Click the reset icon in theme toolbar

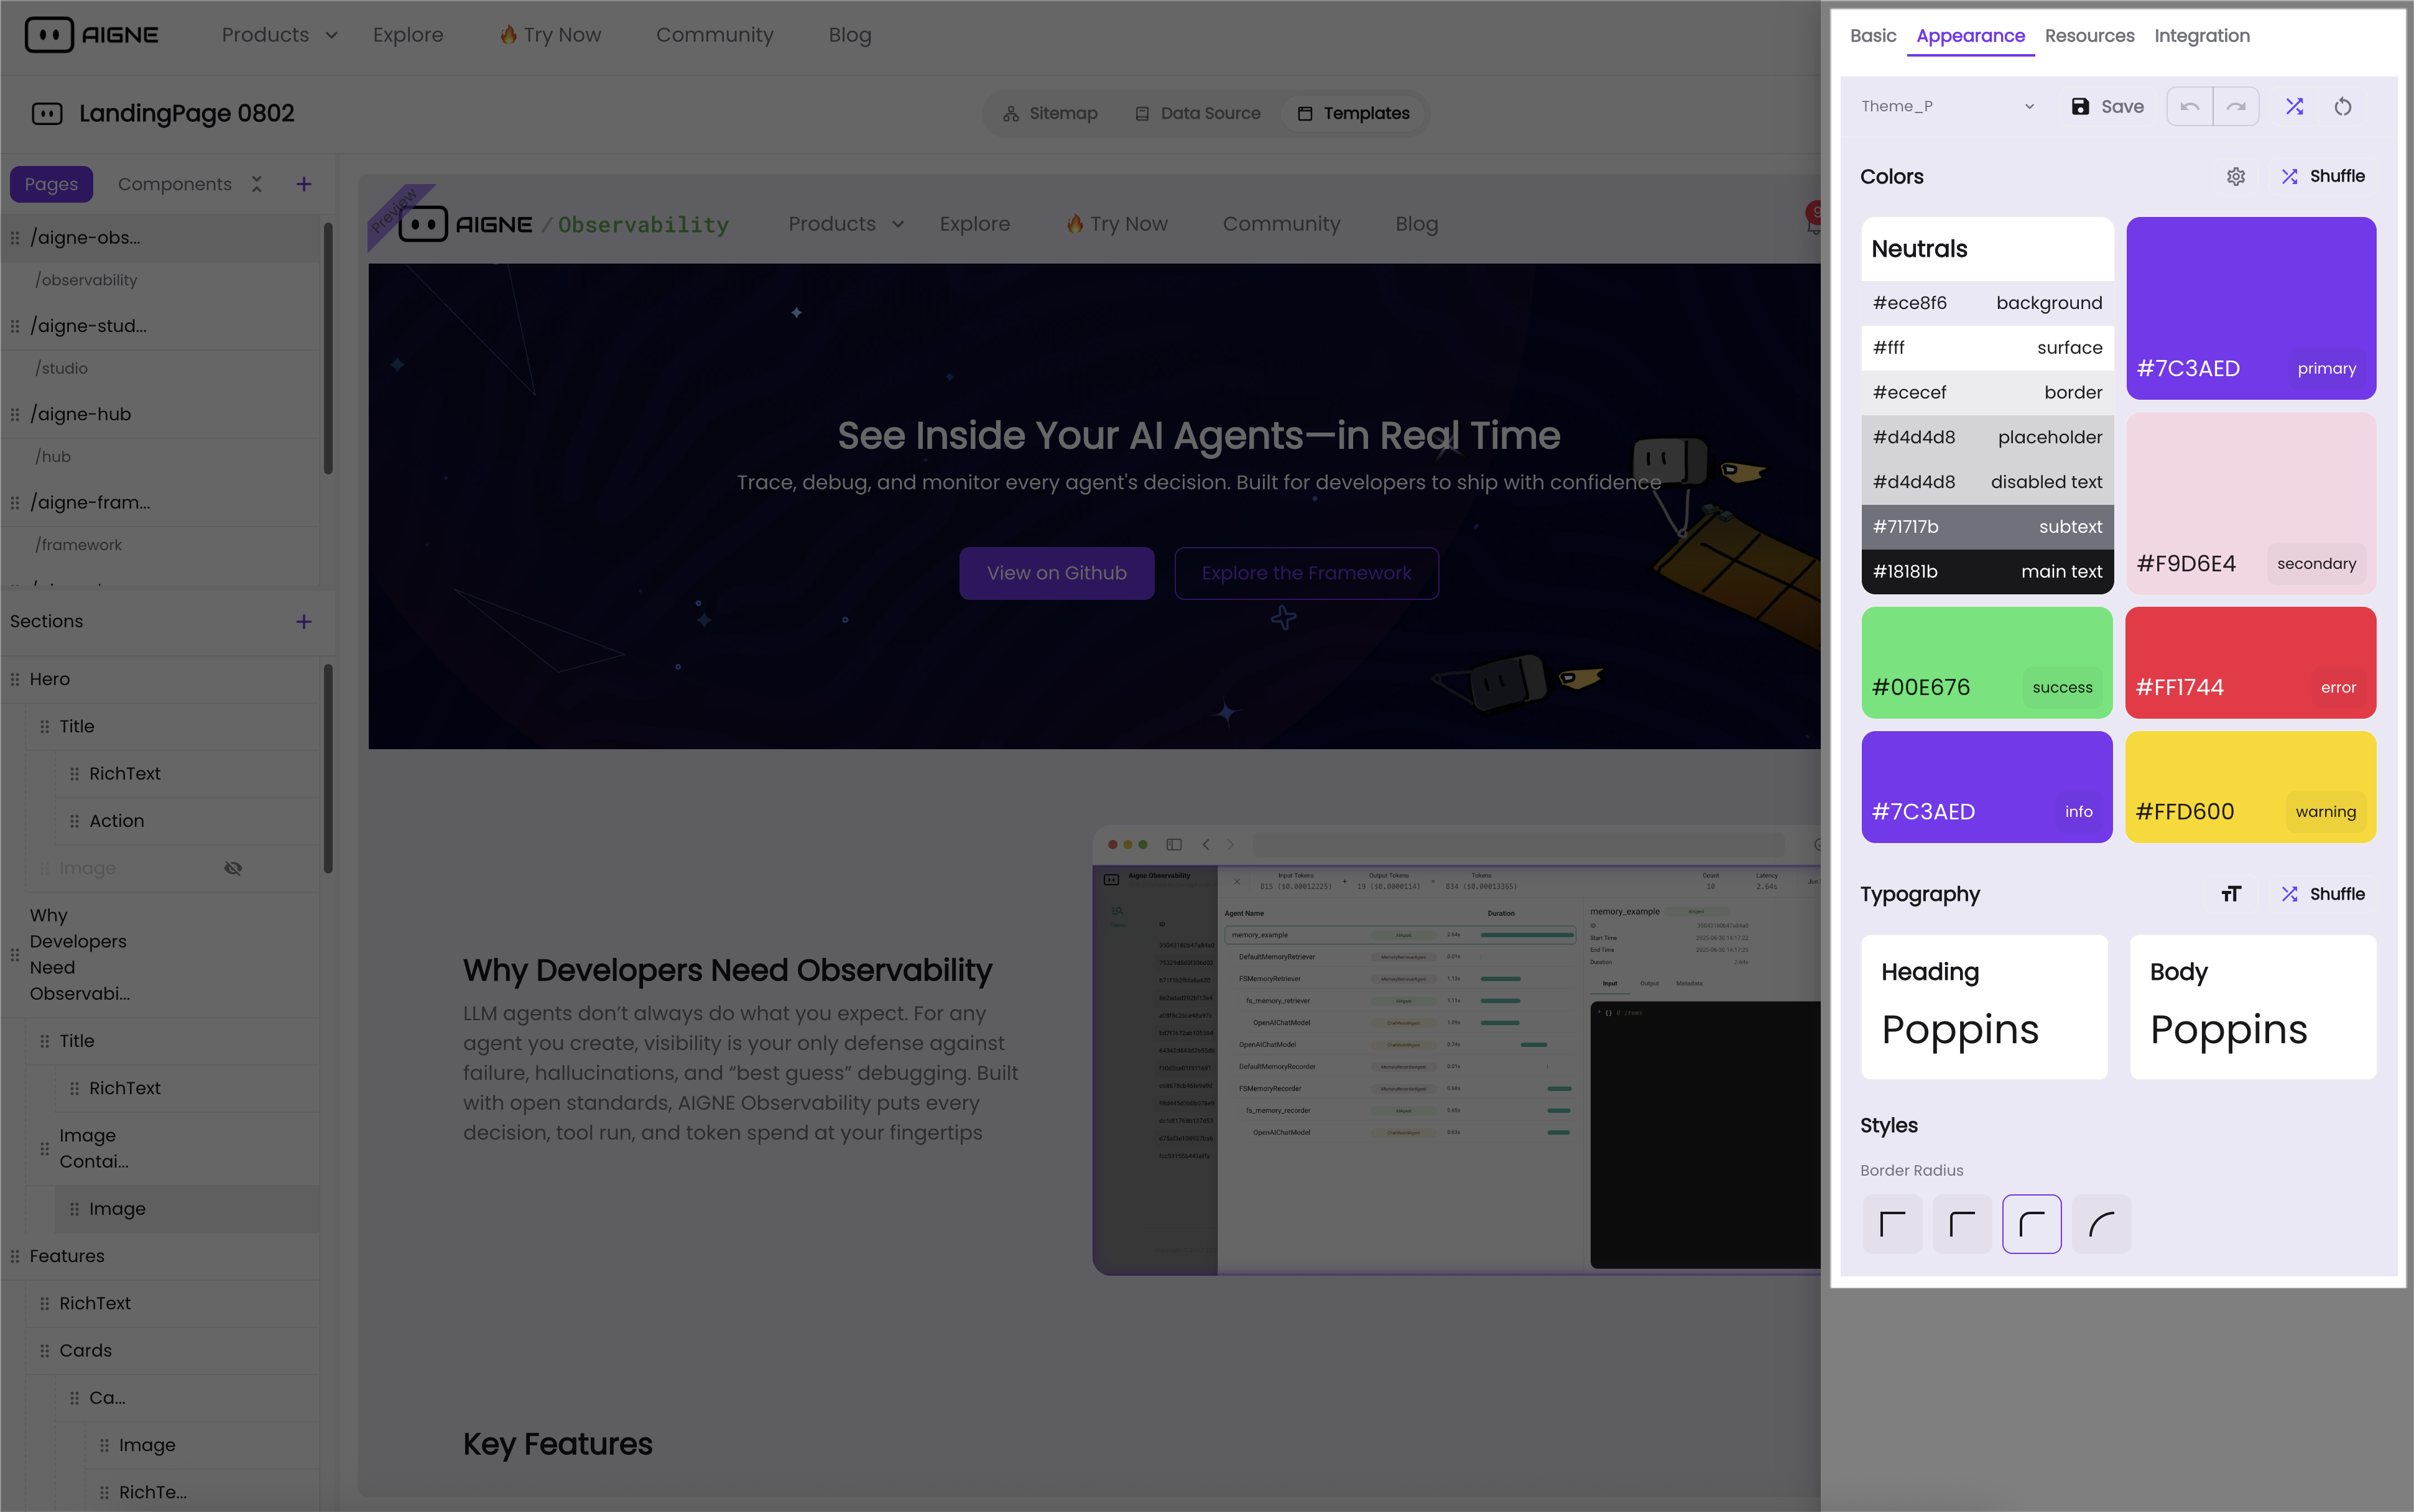tap(2343, 106)
